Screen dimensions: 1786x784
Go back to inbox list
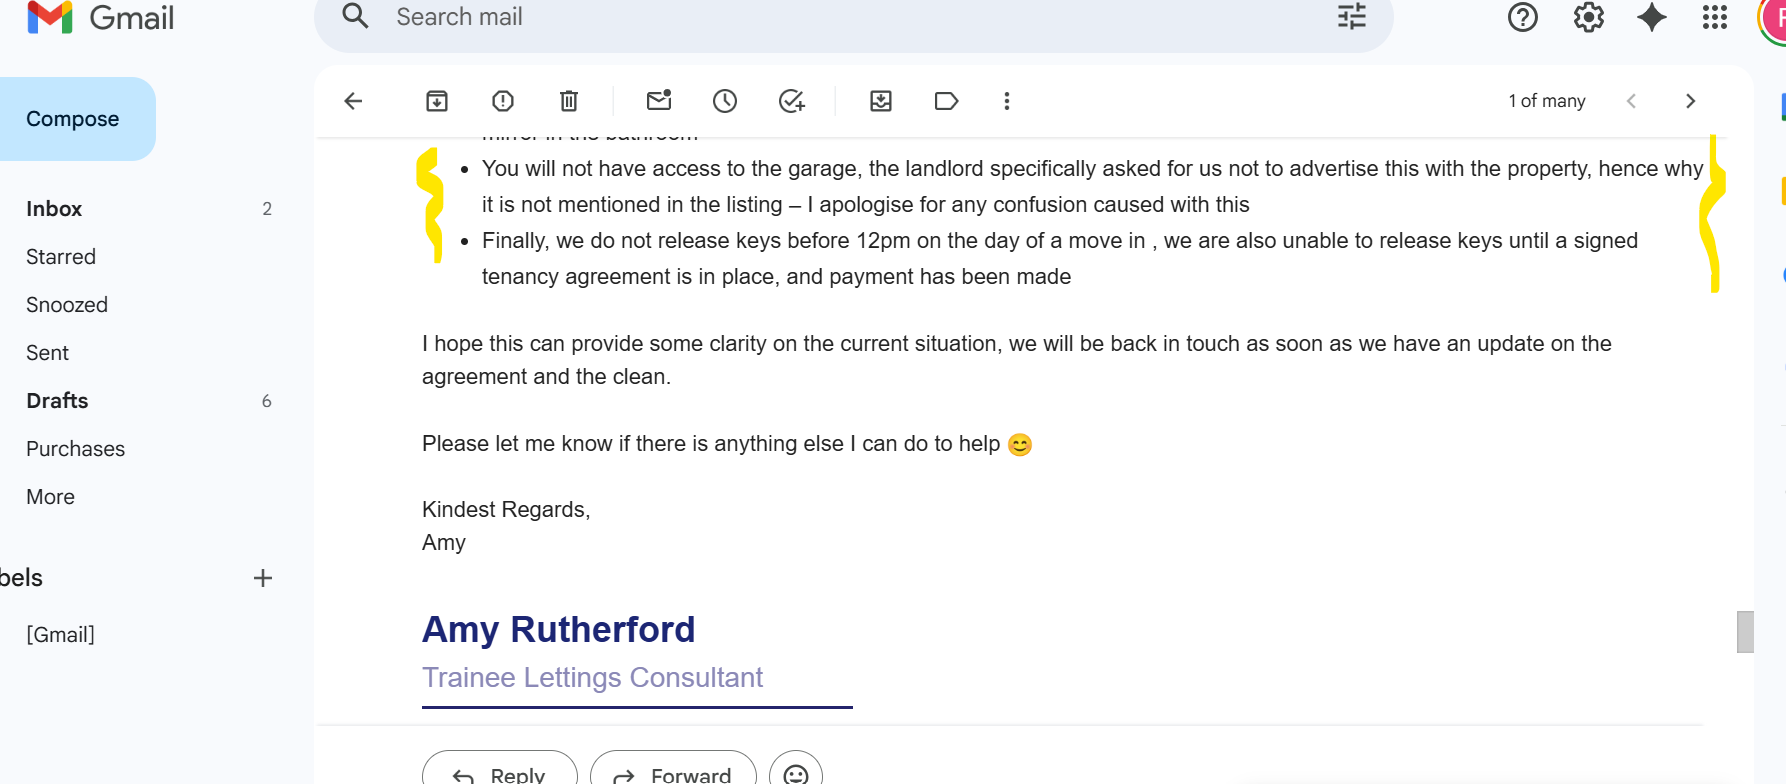click(x=353, y=101)
